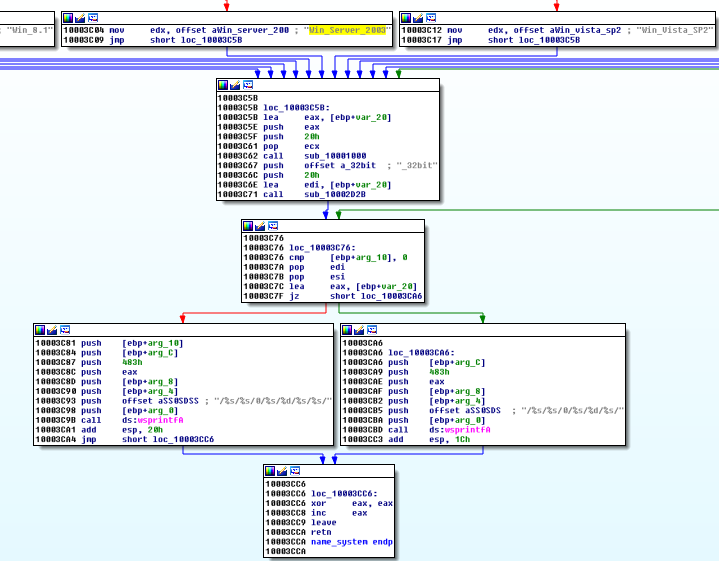Click pencil edit icon of loc_10003C5B block
Screen dimensions: 719x561
coord(235,85)
